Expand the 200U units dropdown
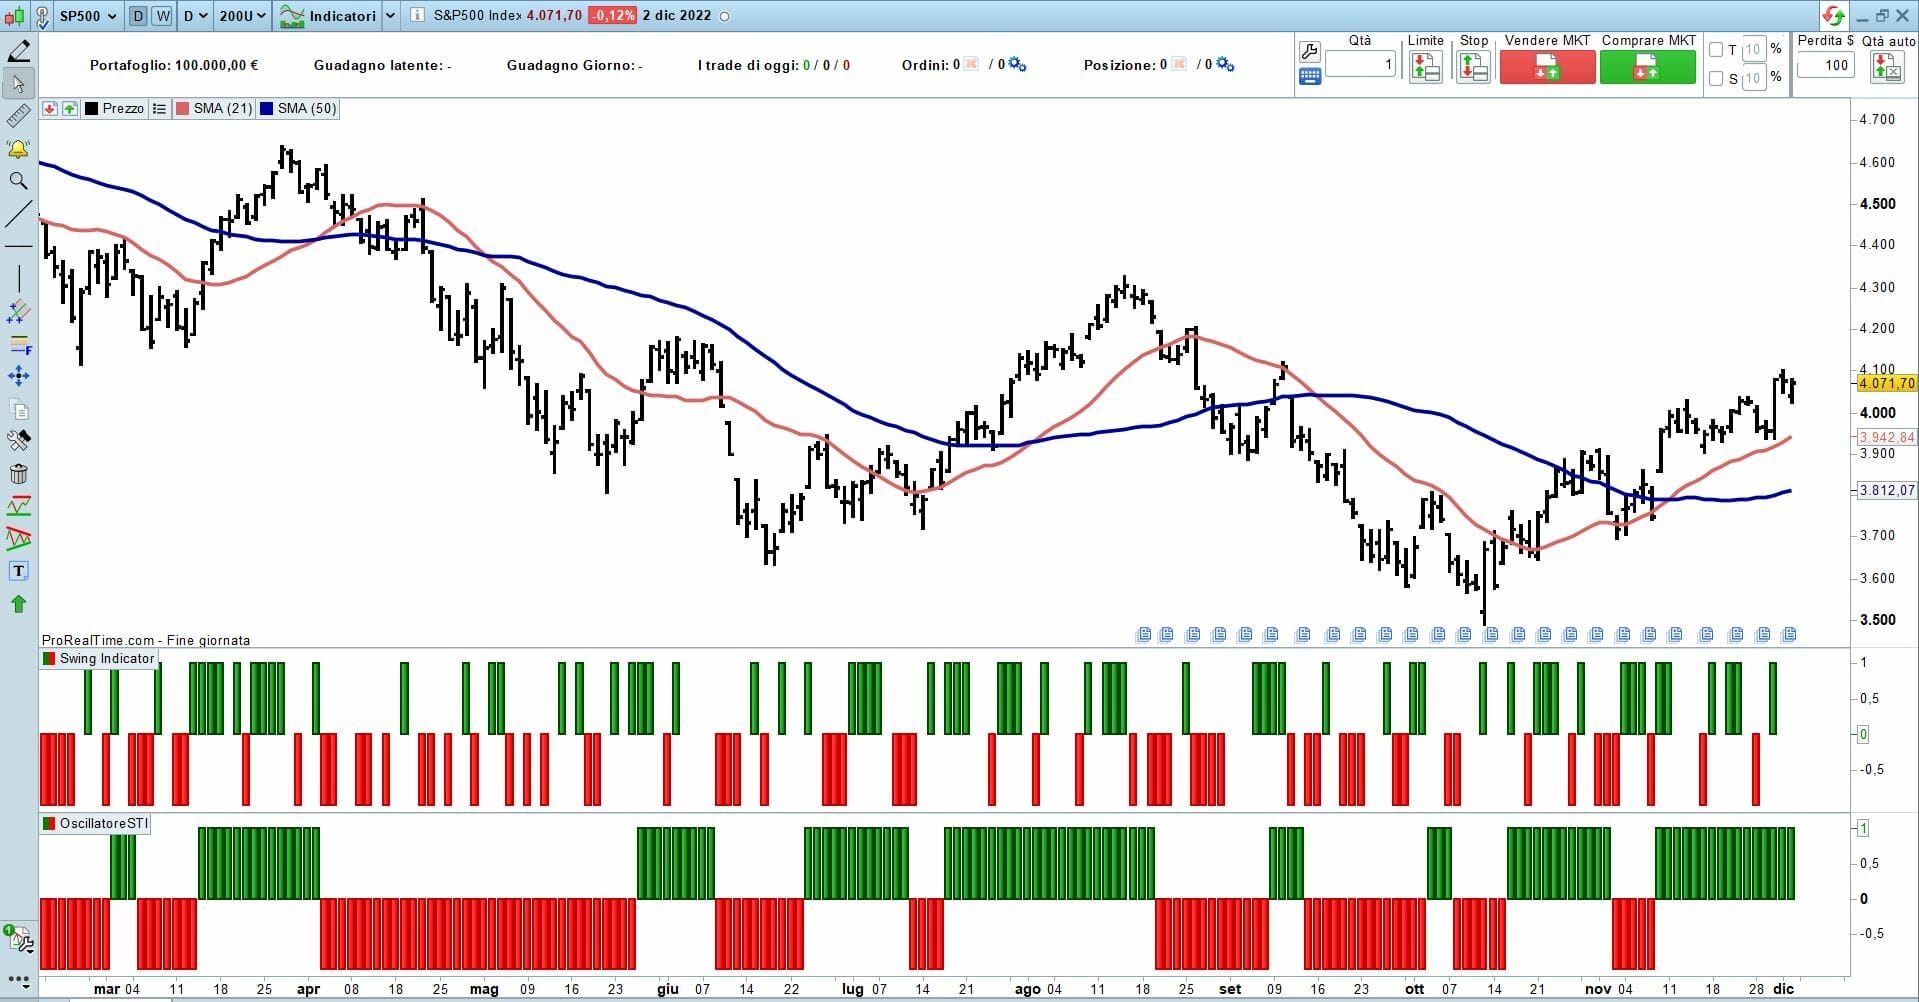This screenshot has height=1002, width=1919. (x=243, y=16)
